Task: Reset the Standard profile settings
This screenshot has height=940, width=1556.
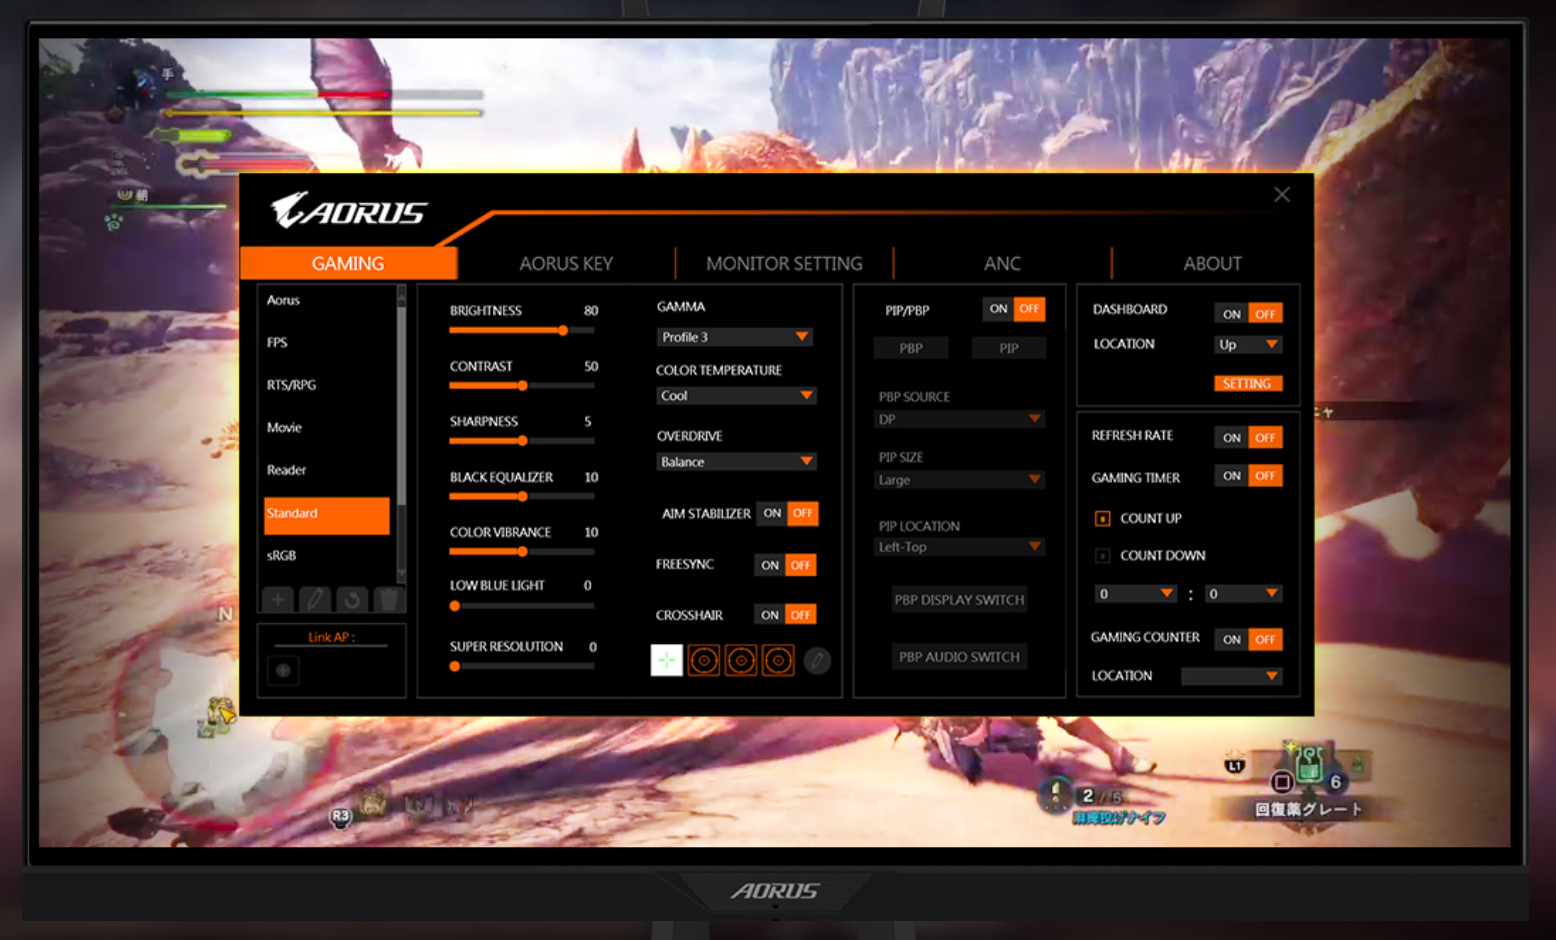Action: coord(351,599)
